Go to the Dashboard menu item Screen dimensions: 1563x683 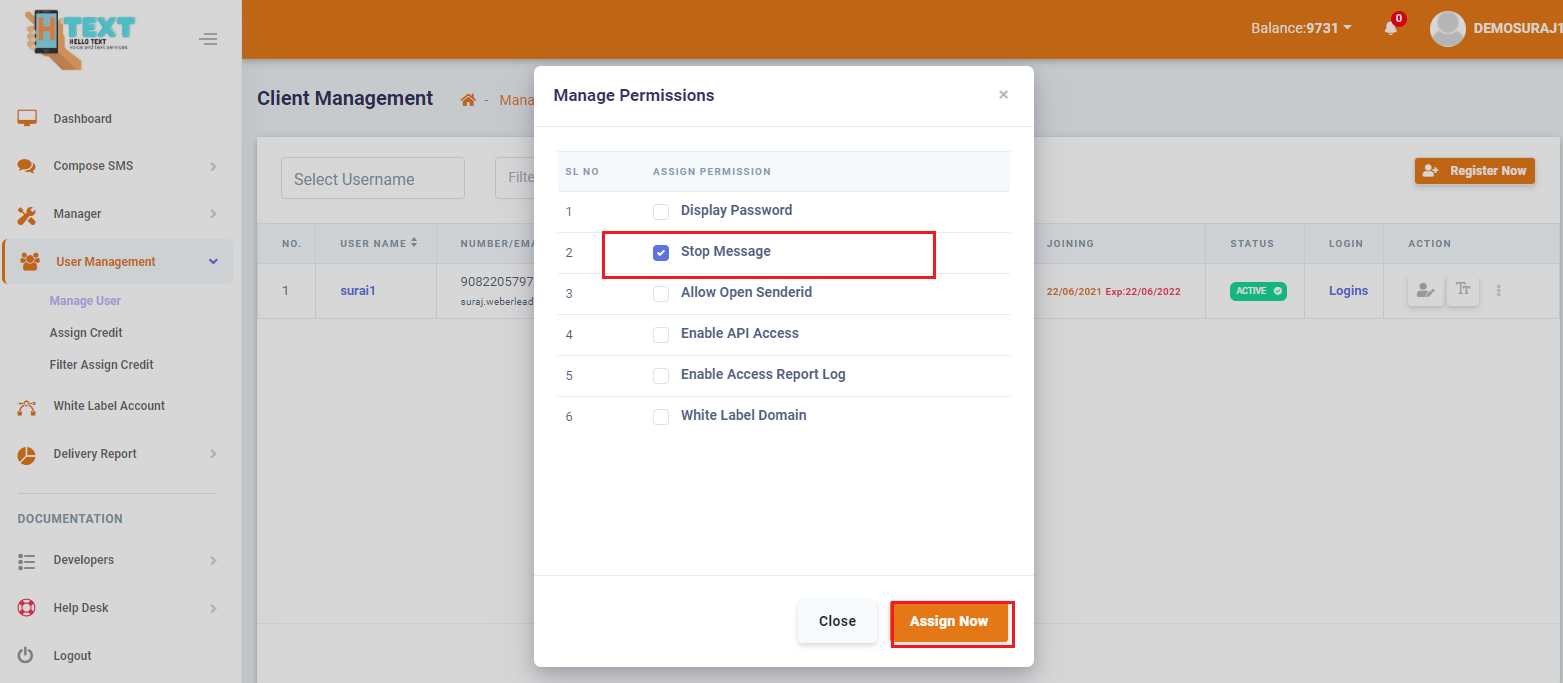coord(82,119)
